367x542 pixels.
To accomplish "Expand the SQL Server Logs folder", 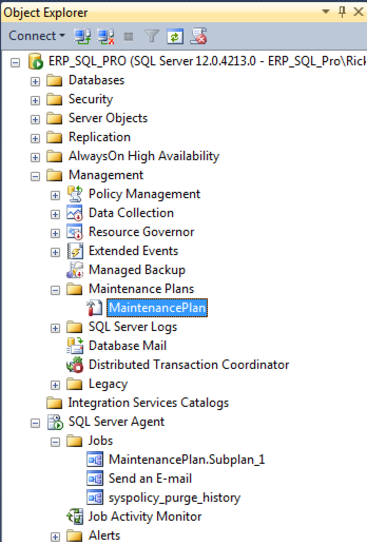I will click(x=55, y=328).
